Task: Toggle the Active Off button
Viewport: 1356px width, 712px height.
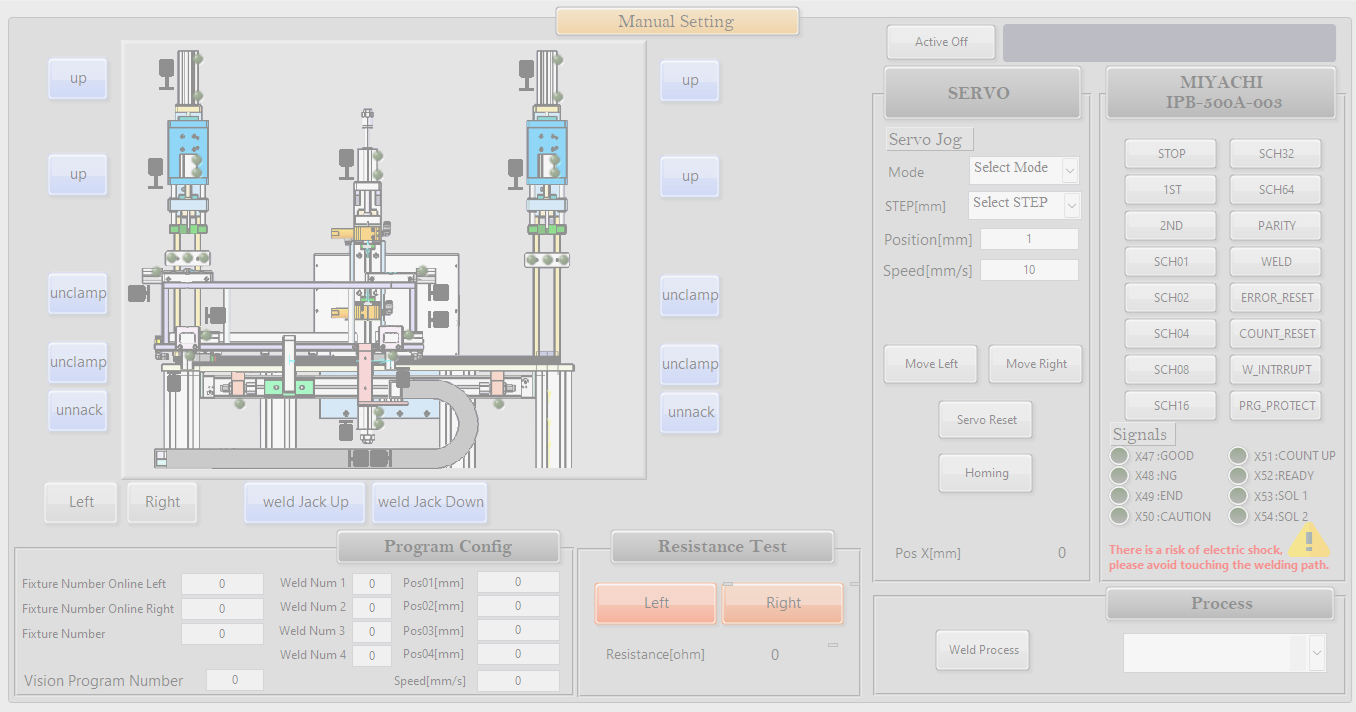Action: pyautogui.click(x=941, y=42)
